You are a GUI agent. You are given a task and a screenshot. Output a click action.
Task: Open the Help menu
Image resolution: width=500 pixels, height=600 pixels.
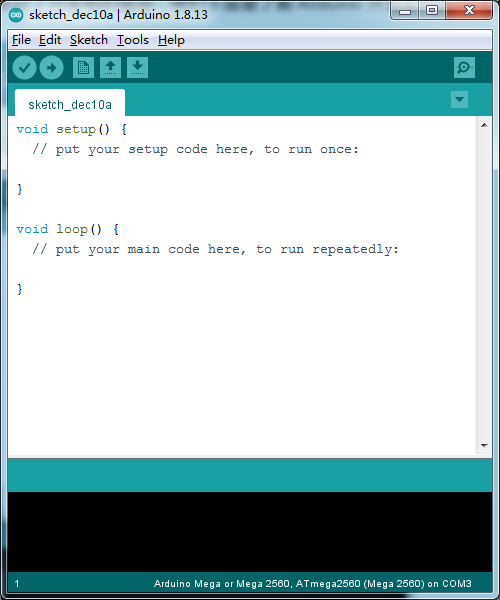coord(171,40)
